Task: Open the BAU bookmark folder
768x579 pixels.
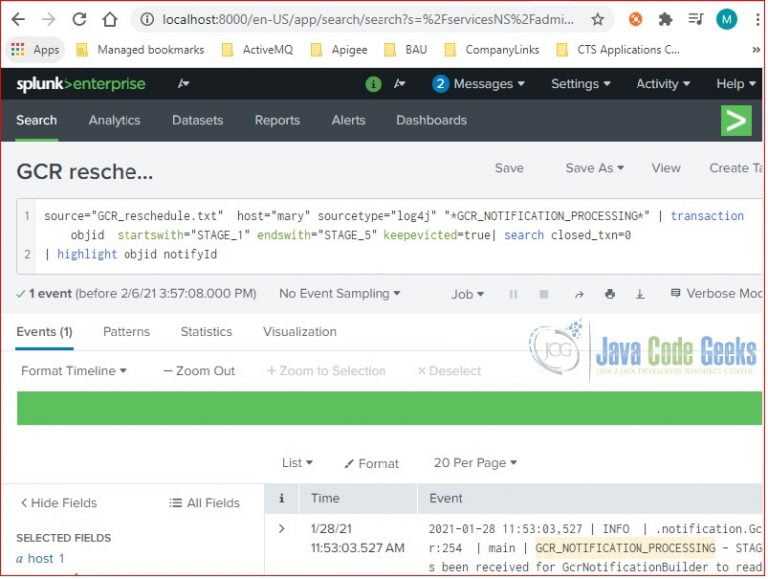Action: click(406, 49)
